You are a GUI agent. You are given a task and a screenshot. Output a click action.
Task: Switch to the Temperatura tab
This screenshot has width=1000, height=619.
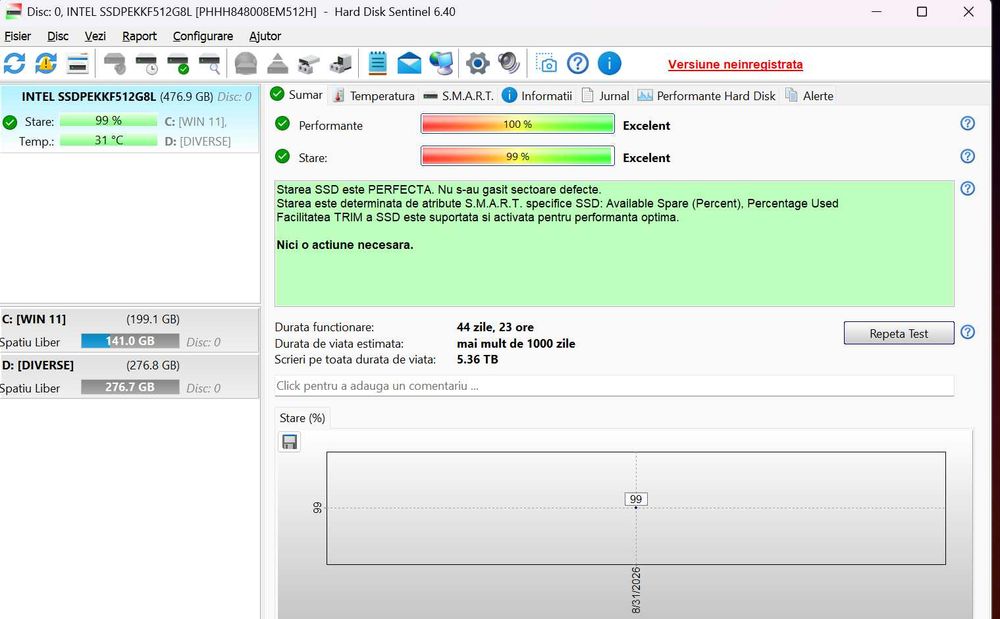[374, 96]
